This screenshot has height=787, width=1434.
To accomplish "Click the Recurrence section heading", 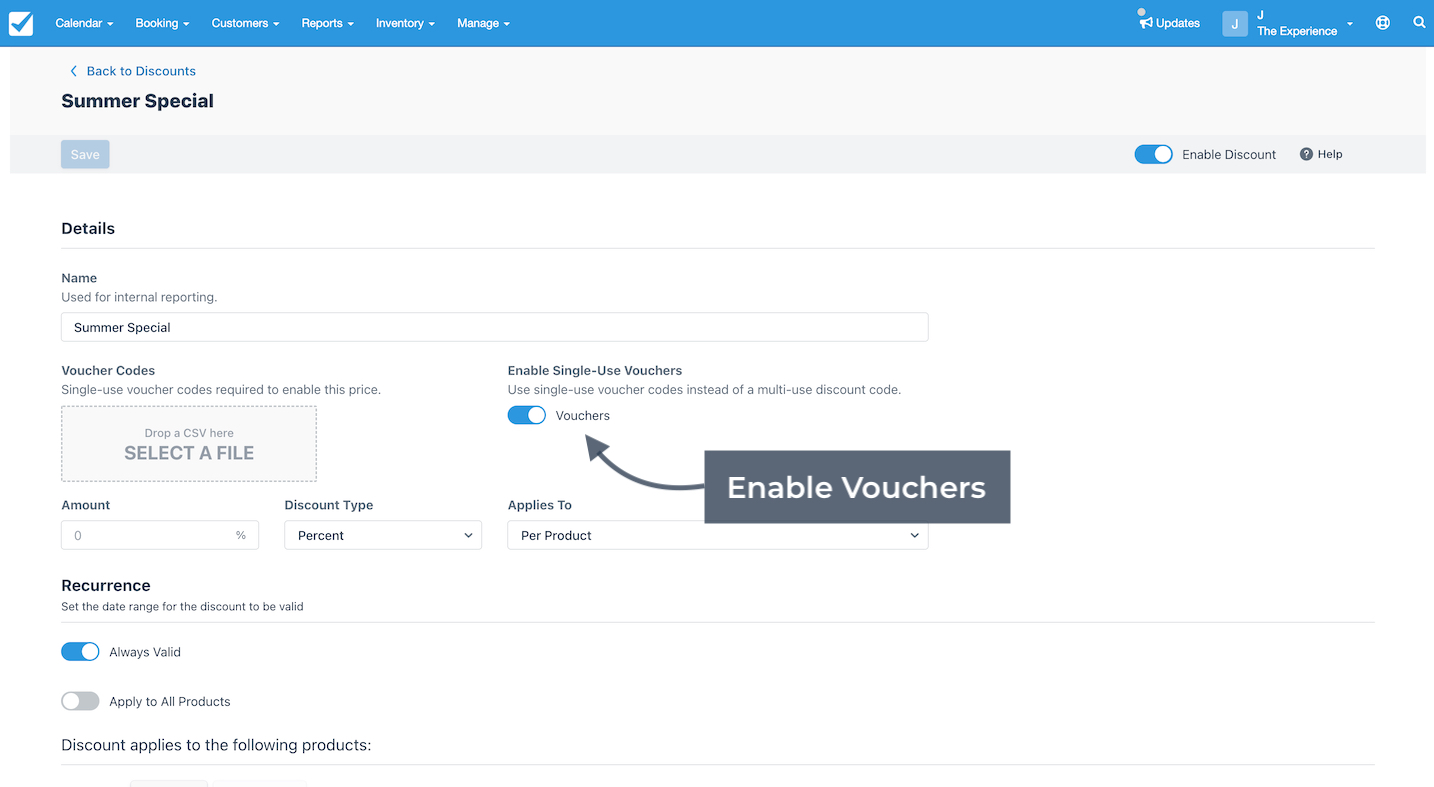I will click(106, 585).
